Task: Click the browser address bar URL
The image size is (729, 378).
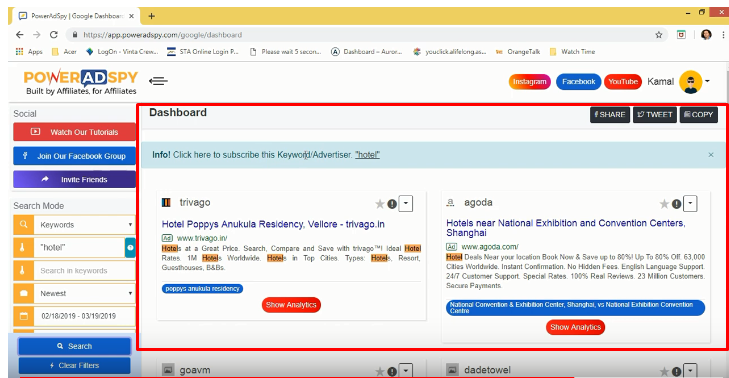Action: 162,35
